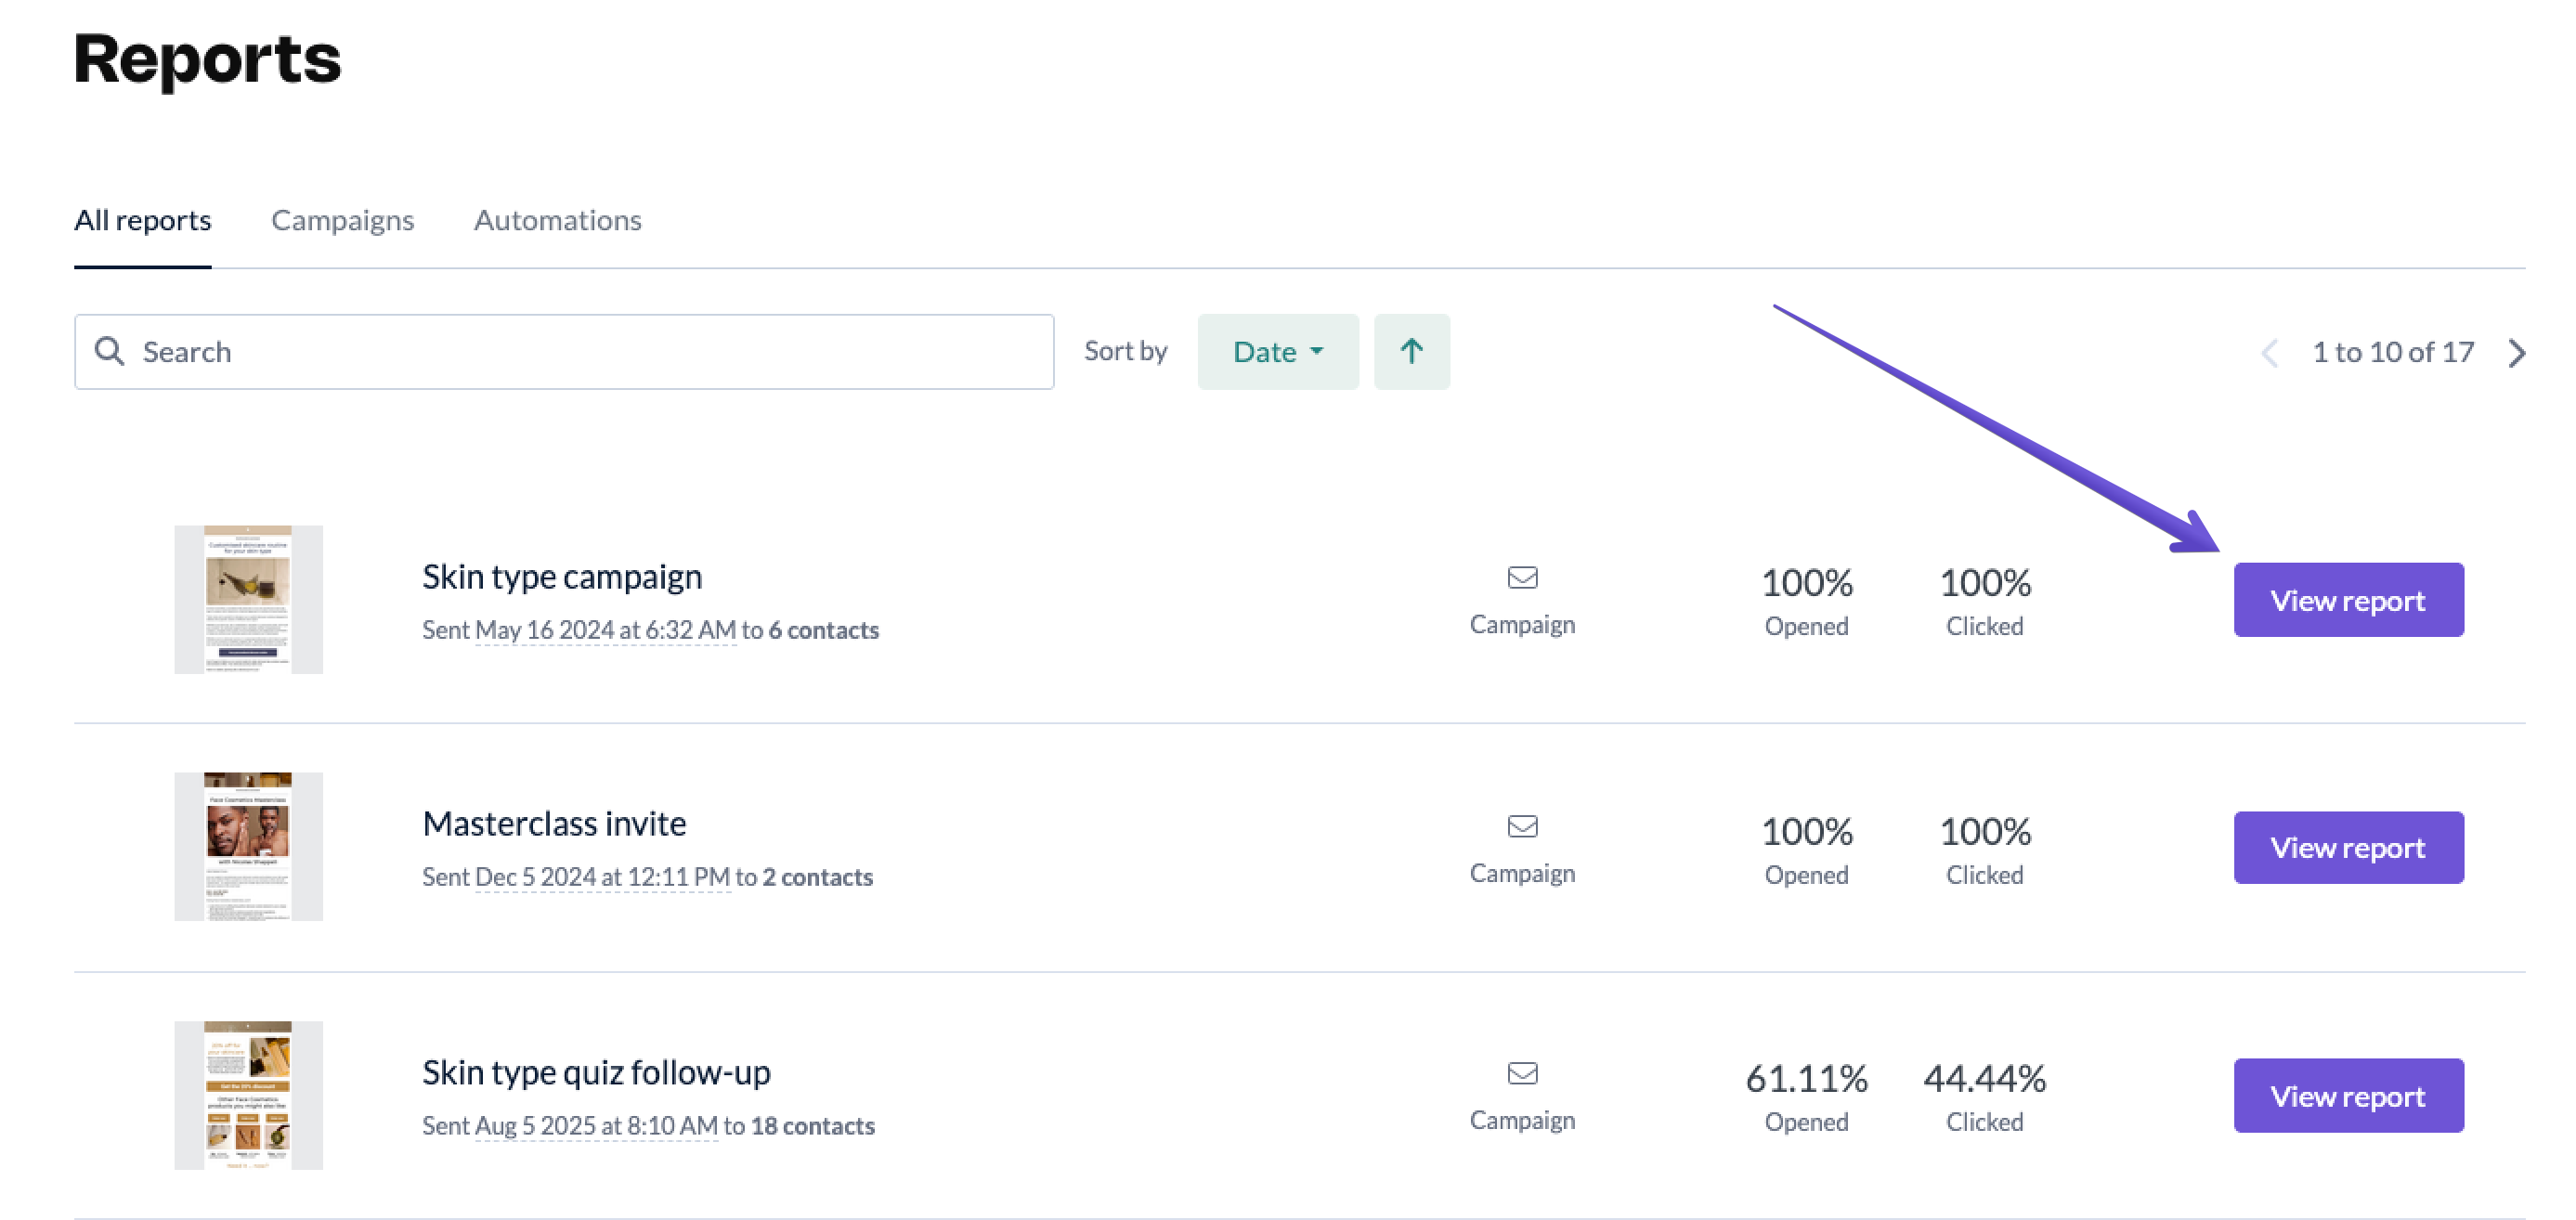Select the All reports tab
The height and width of the screenshot is (1220, 2576).
coord(142,220)
